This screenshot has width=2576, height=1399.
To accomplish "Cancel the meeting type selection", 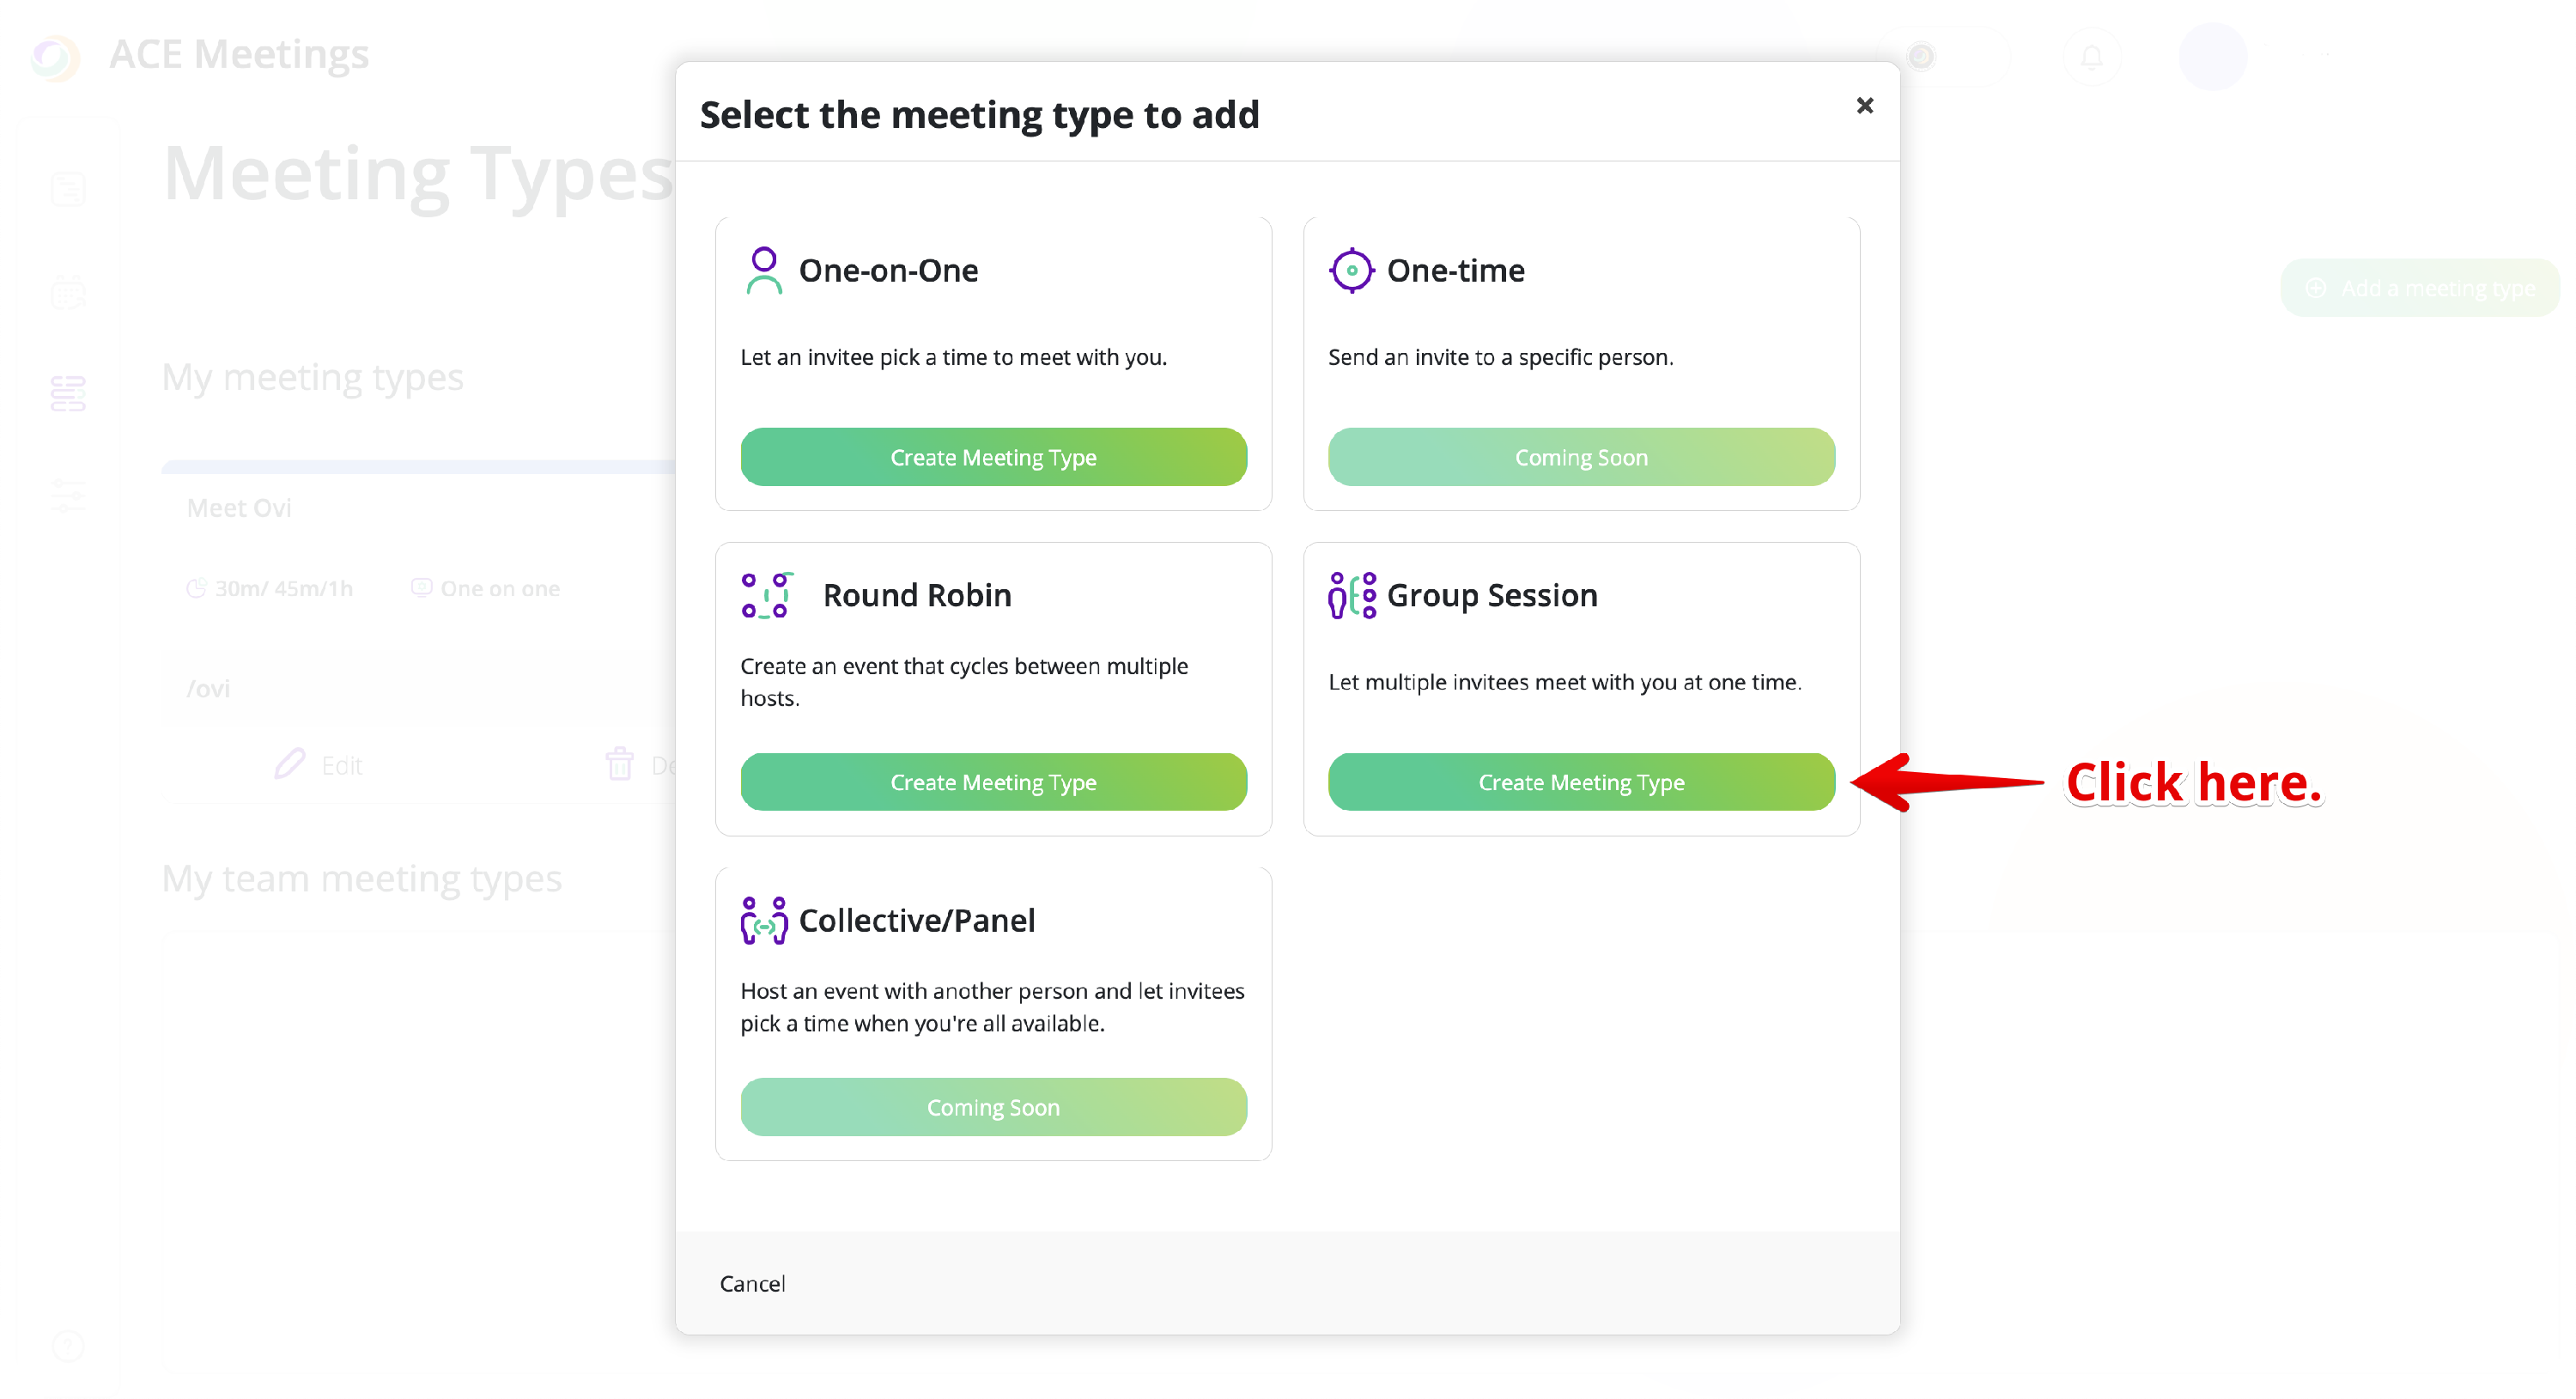I will pos(752,1283).
